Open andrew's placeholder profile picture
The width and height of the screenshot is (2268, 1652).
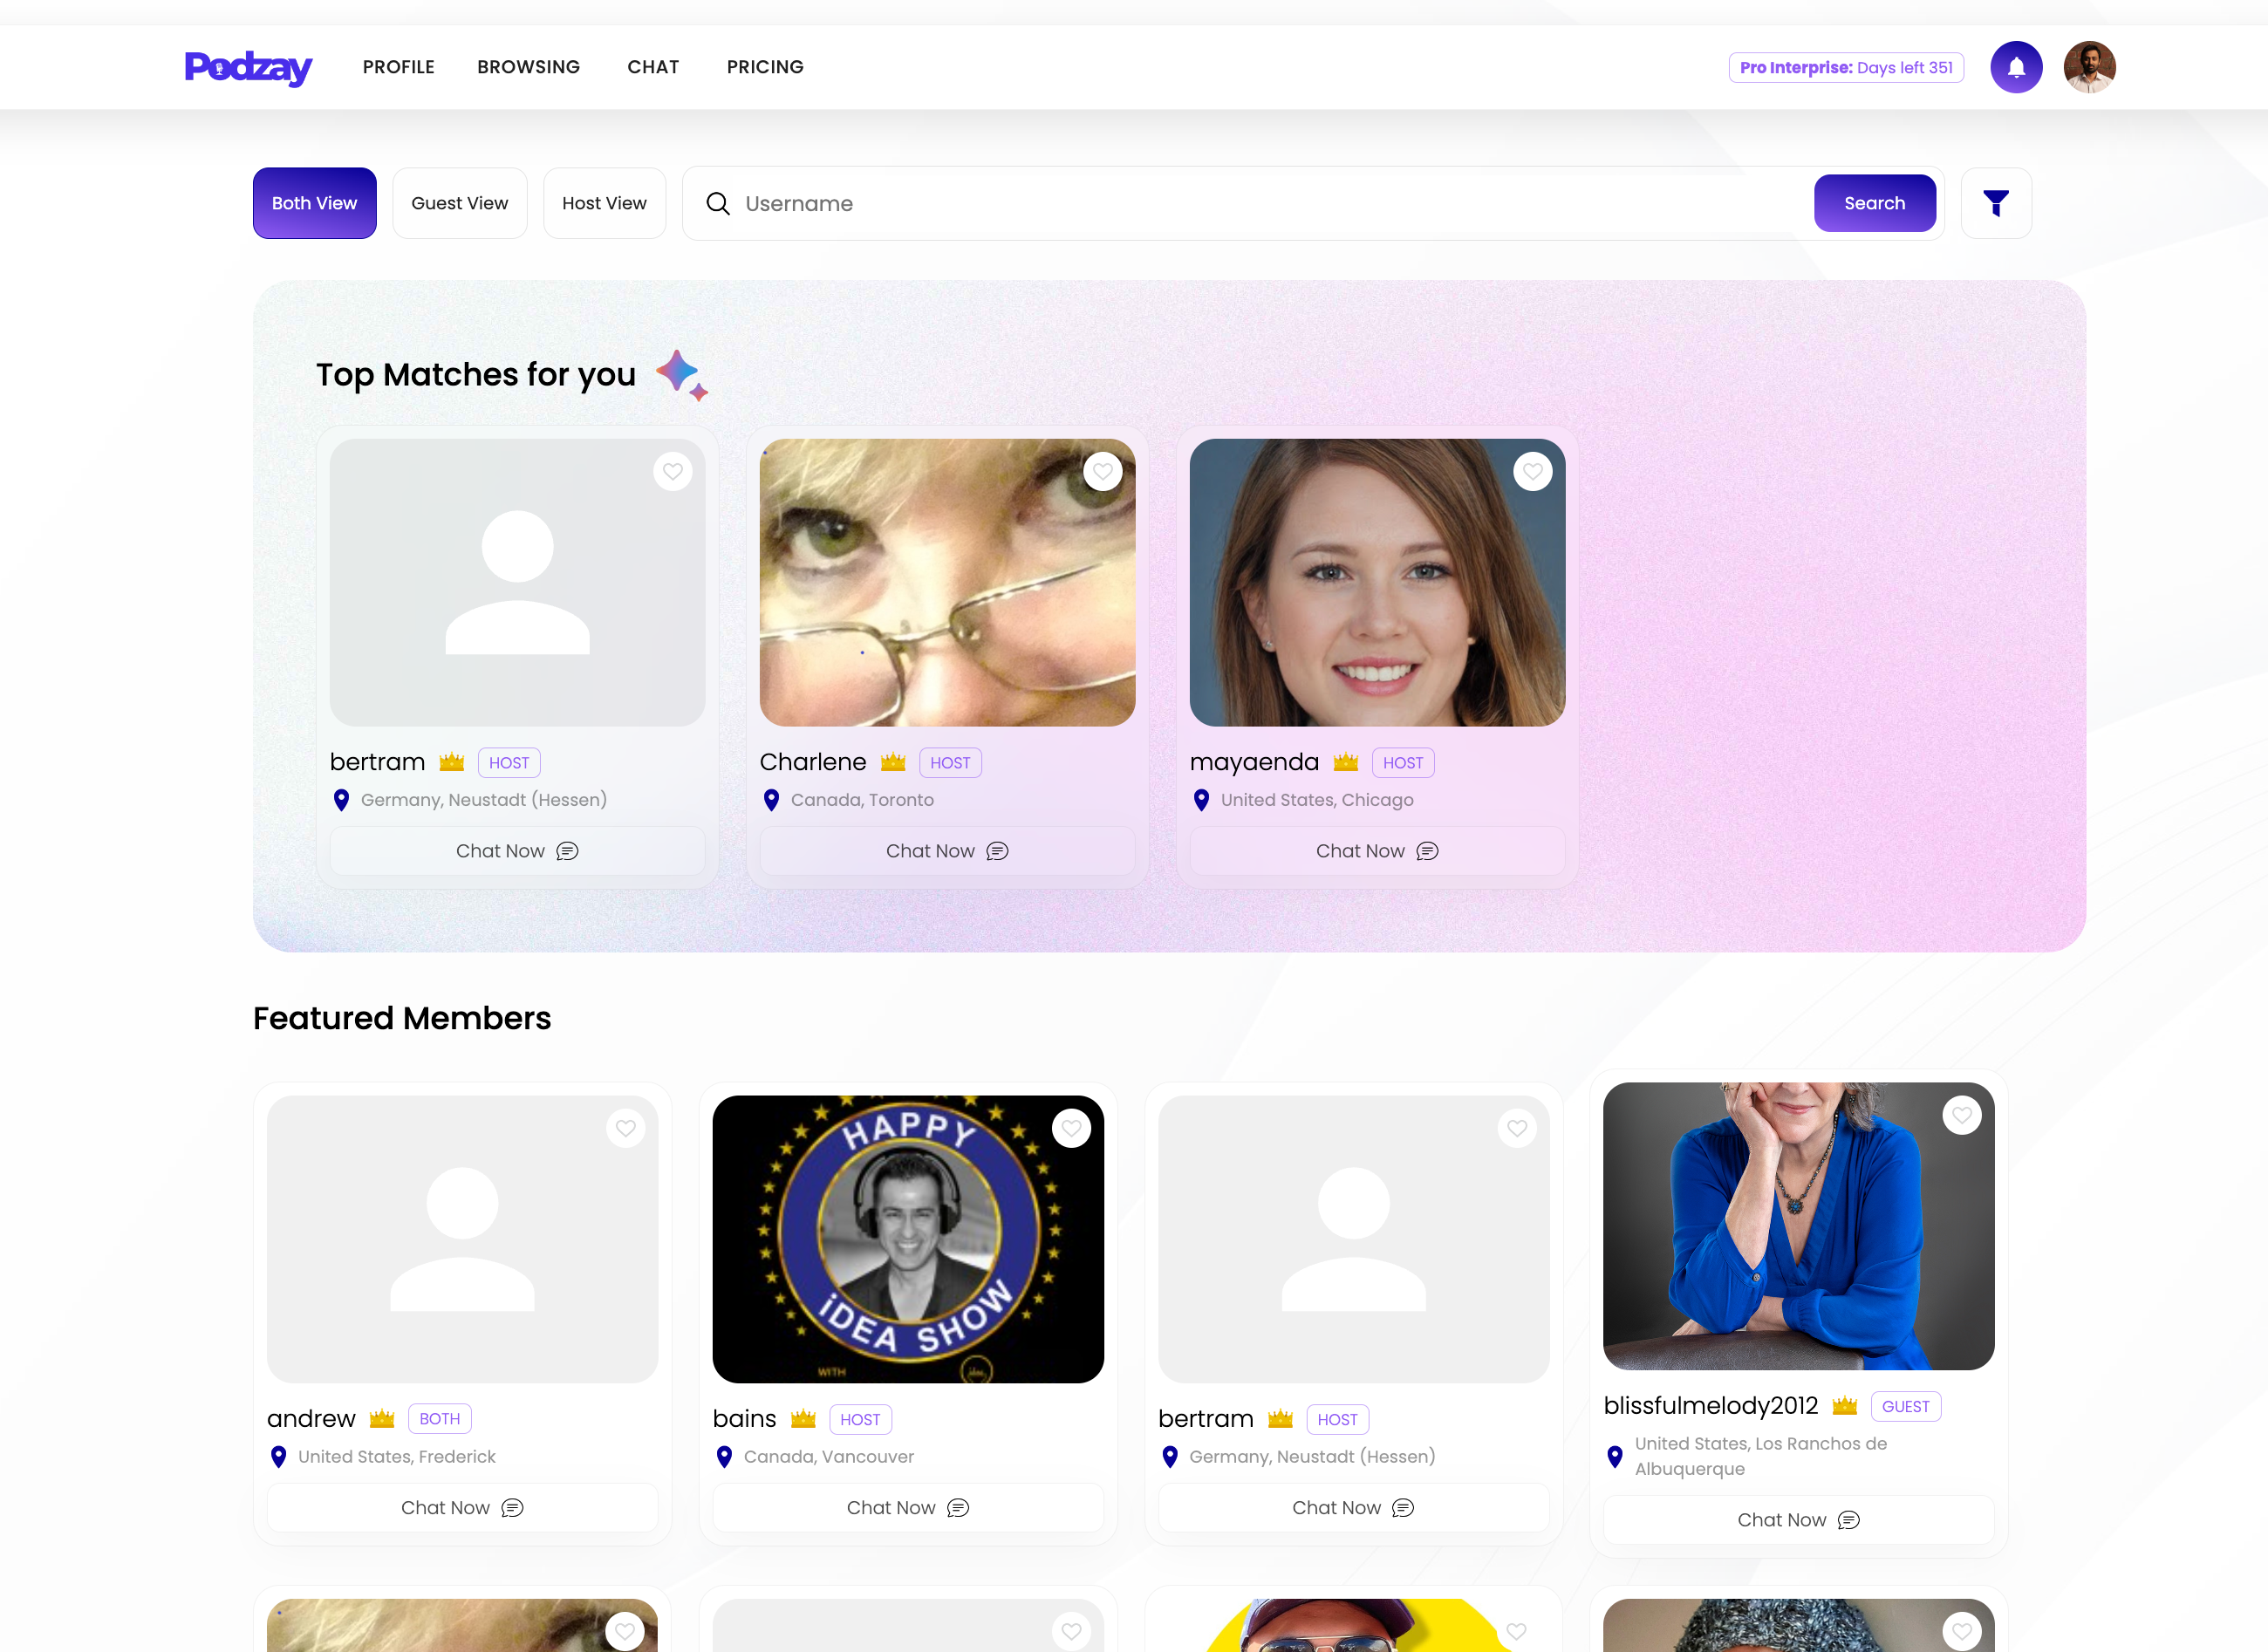tap(462, 1239)
